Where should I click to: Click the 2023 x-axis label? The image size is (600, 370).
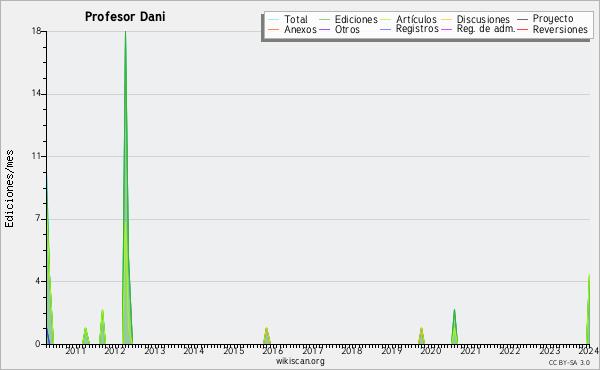tap(550, 350)
